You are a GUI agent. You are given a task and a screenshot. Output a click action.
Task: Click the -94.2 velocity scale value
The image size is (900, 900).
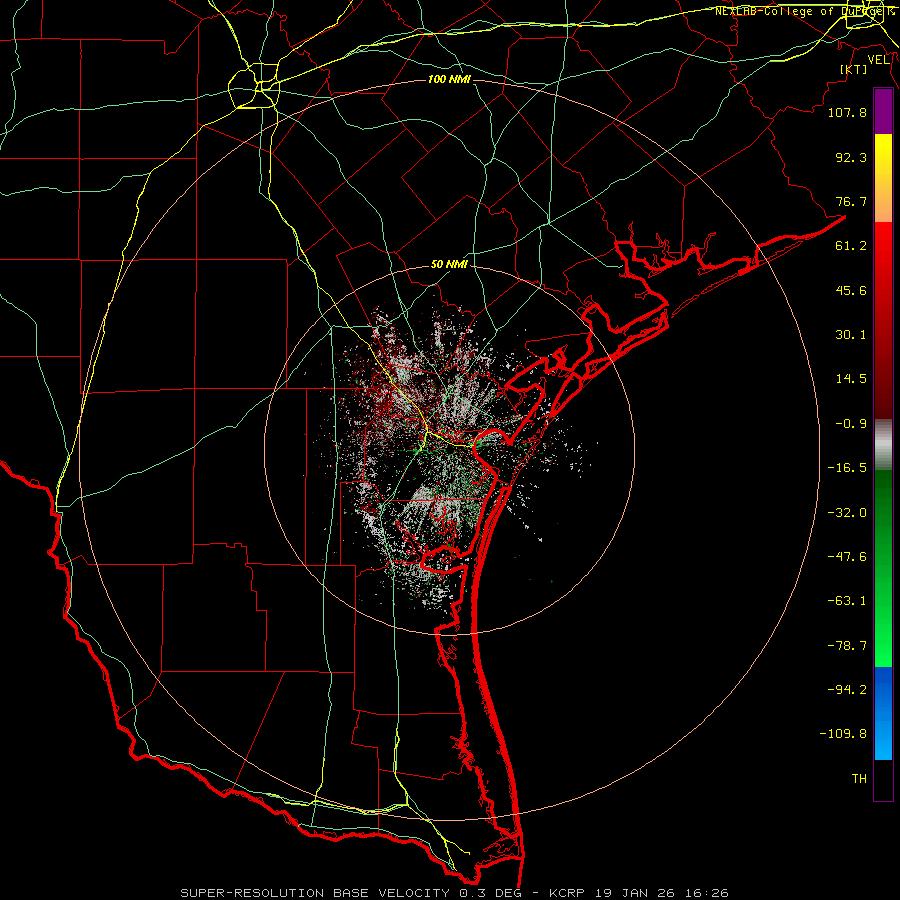point(847,690)
